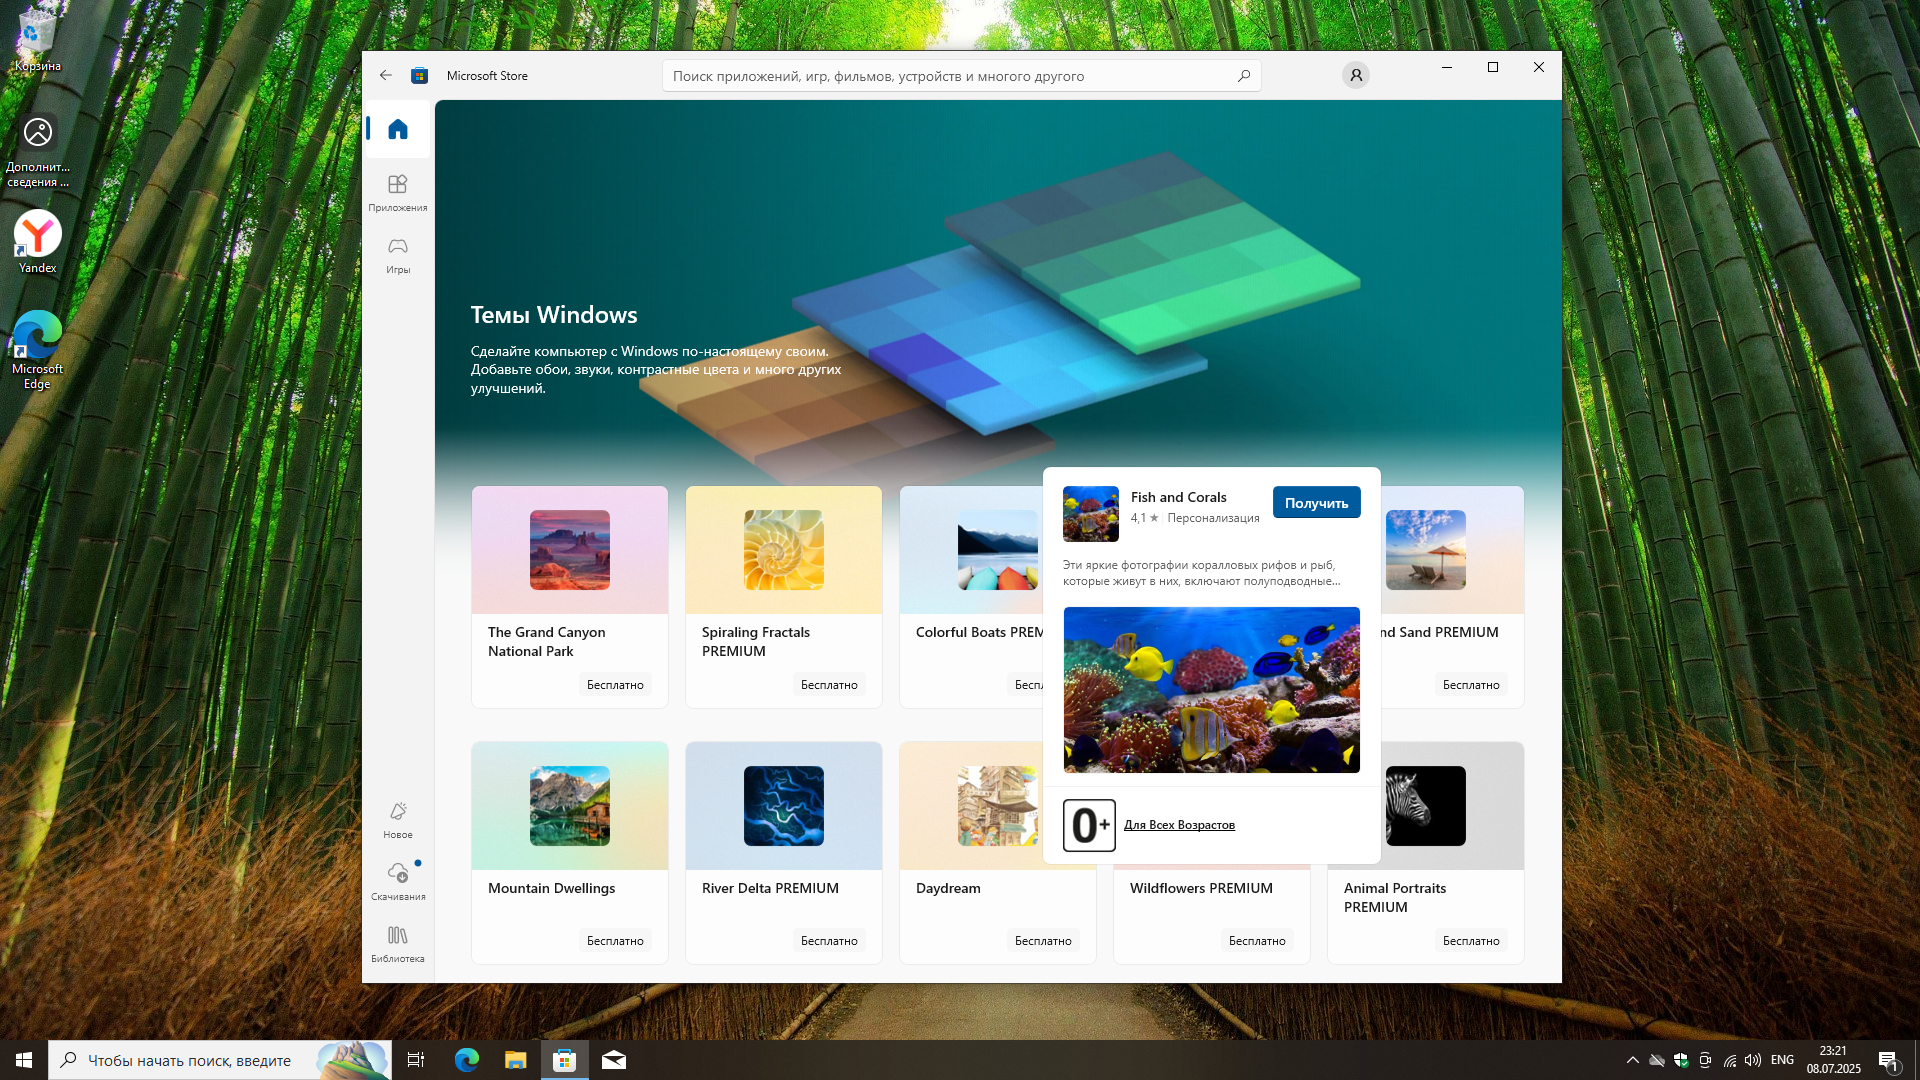The image size is (1920, 1080).
Task: Open the Fish and Corals preview image
Action: (1211, 690)
